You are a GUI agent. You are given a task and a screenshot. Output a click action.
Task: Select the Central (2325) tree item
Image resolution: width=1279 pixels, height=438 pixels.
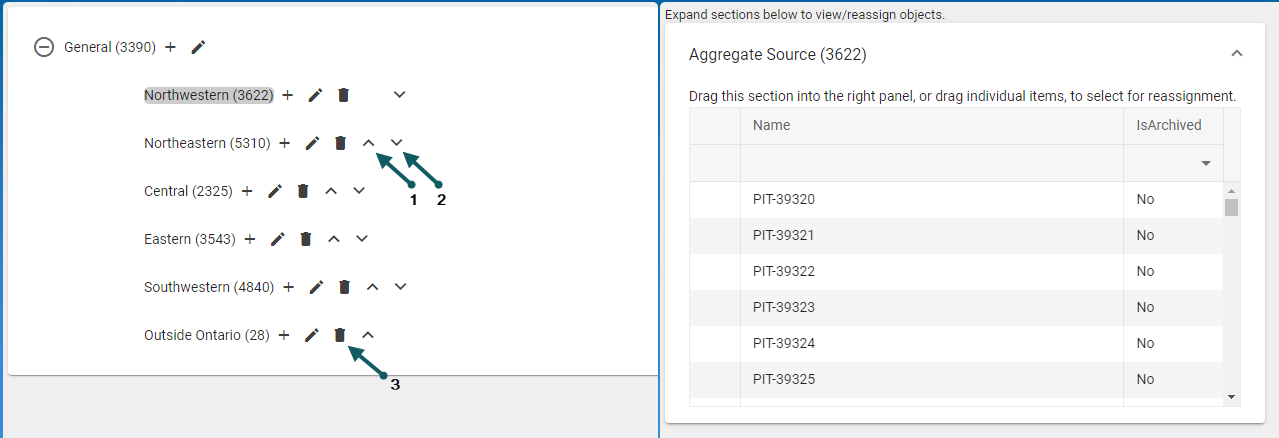(x=188, y=191)
